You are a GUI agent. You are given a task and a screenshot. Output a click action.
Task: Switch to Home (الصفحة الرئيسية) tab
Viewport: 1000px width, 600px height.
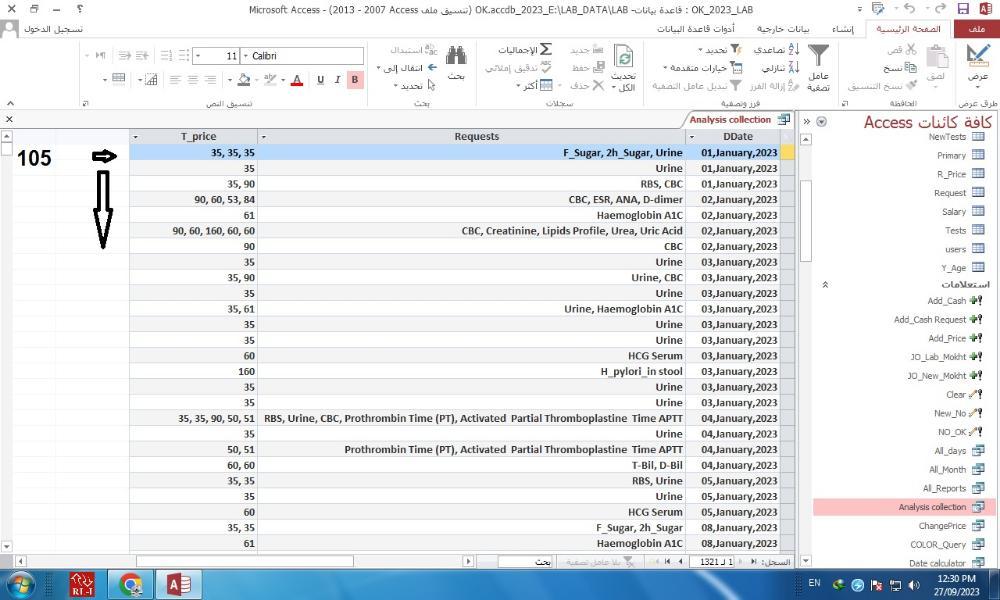click(x=908, y=29)
